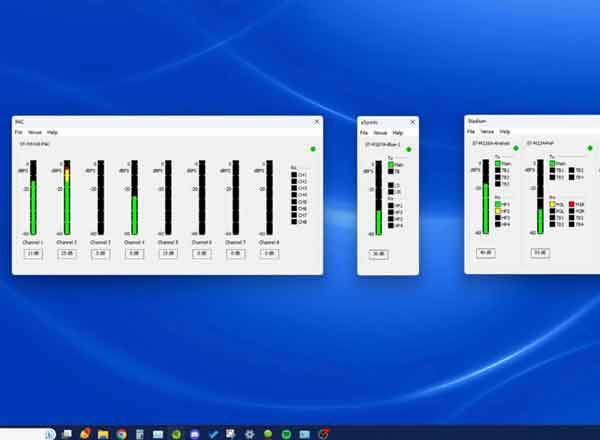
Task: Open File menu in Stadium window
Action: (470, 131)
